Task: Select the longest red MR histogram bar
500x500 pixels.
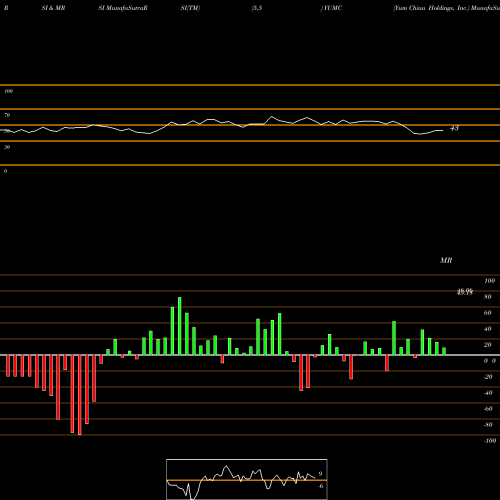Action: pos(79,395)
